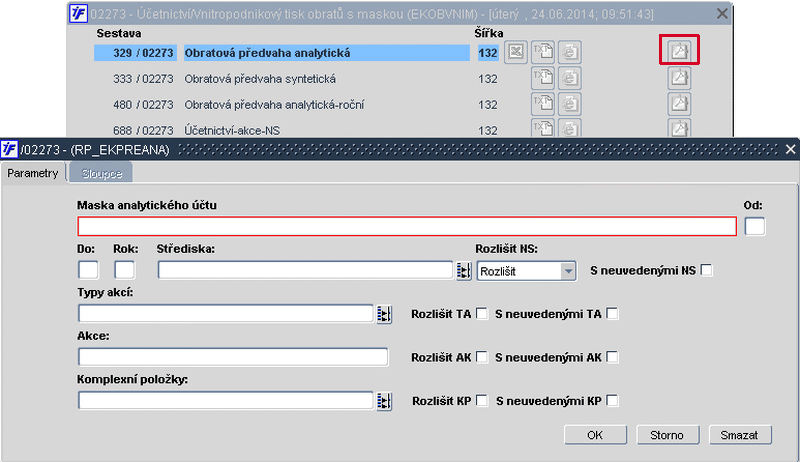Open PDF output for Obratová předvaha analytická
The image size is (800, 462).
point(679,50)
